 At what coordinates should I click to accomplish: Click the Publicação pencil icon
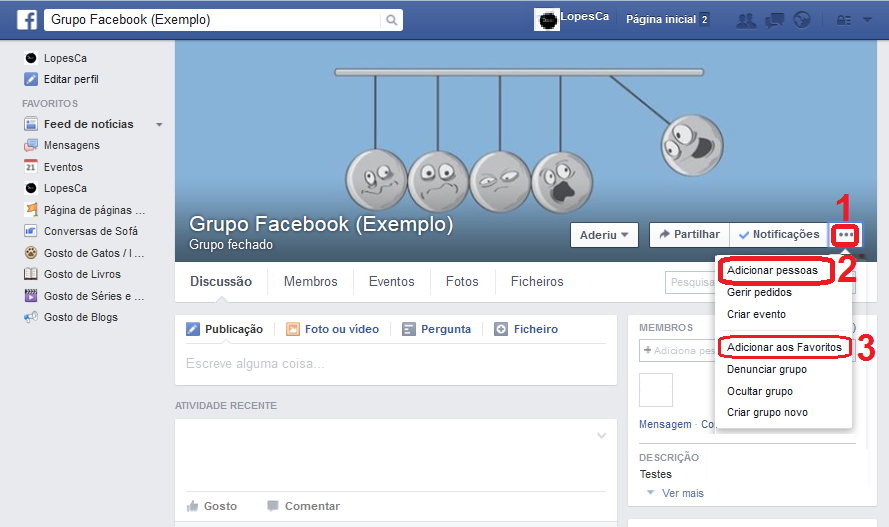click(193, 329)
